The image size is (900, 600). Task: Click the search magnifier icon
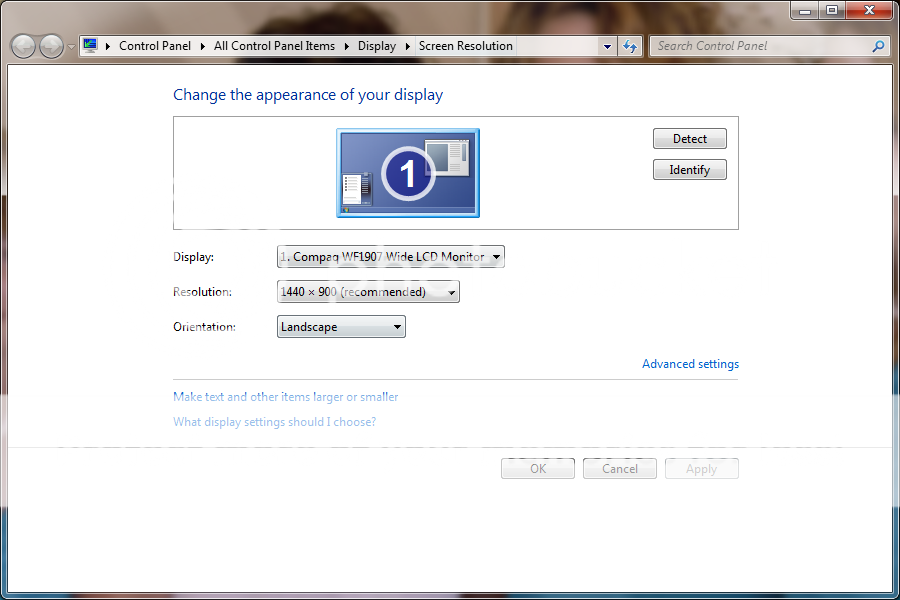coord(878,46)
